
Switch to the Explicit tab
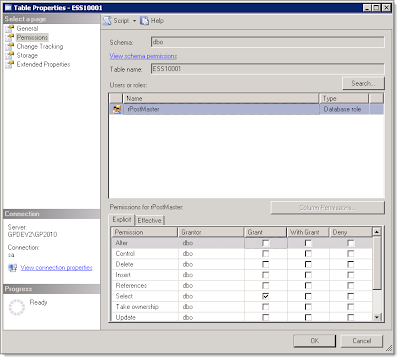[x=122, y=219]
